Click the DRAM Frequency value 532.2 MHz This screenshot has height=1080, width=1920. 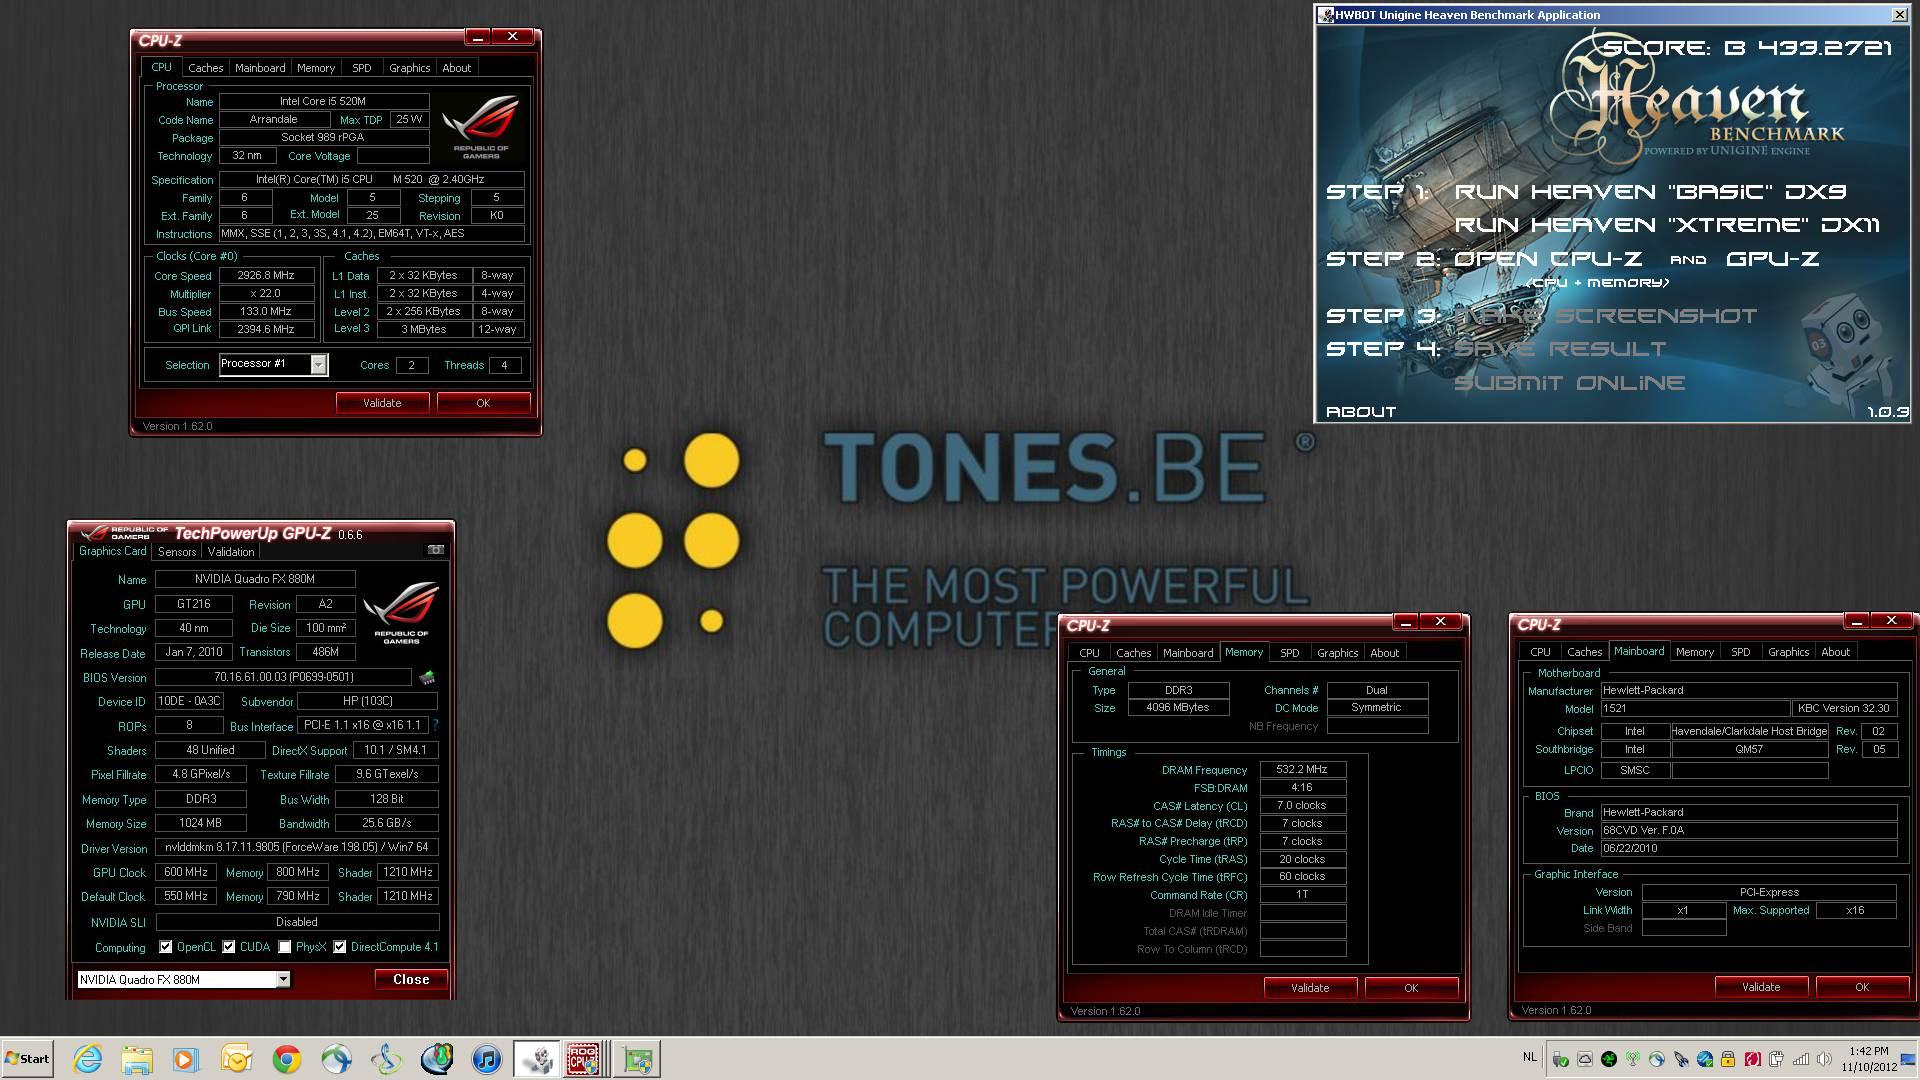(x=1302, y=770)
